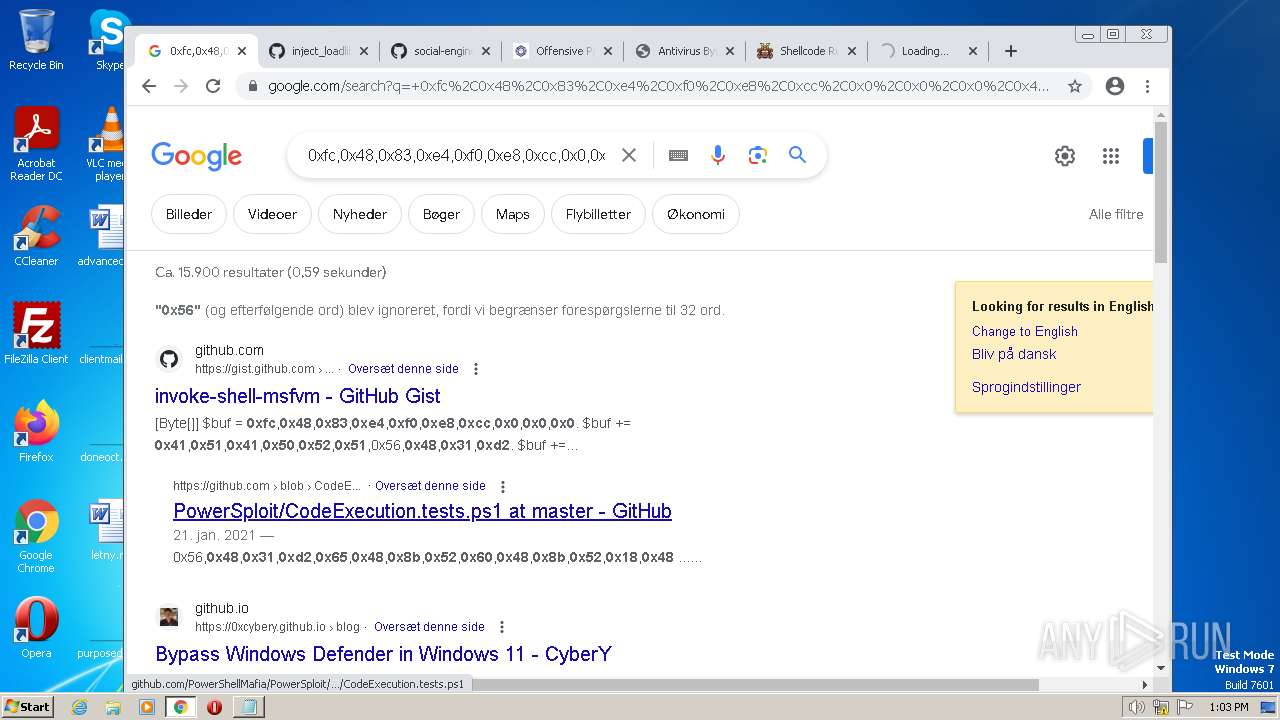Open Google quick settings gear

(x=1065, y=156)
